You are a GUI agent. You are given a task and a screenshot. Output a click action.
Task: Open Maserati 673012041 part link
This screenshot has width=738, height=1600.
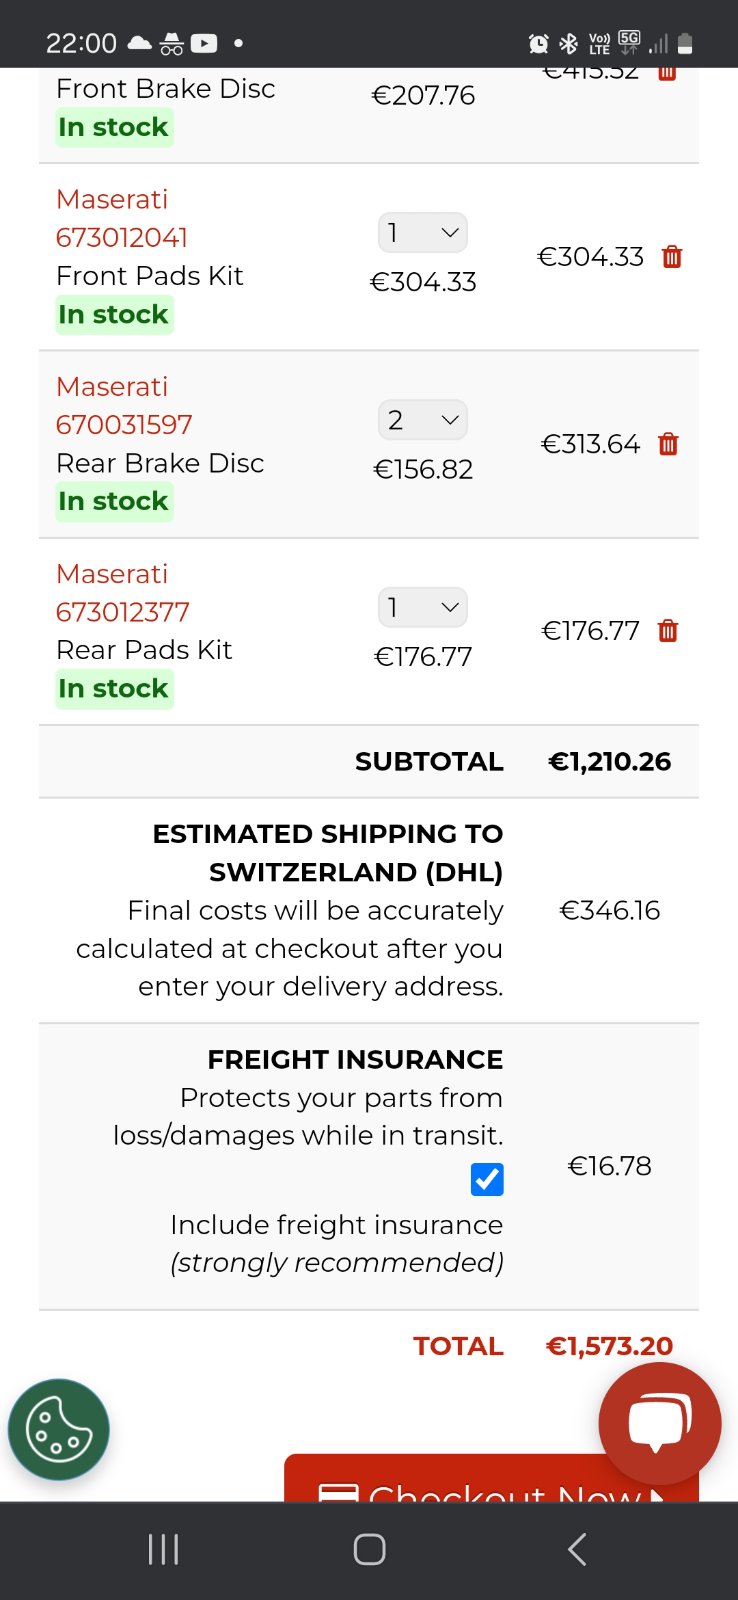coord(122,238)
